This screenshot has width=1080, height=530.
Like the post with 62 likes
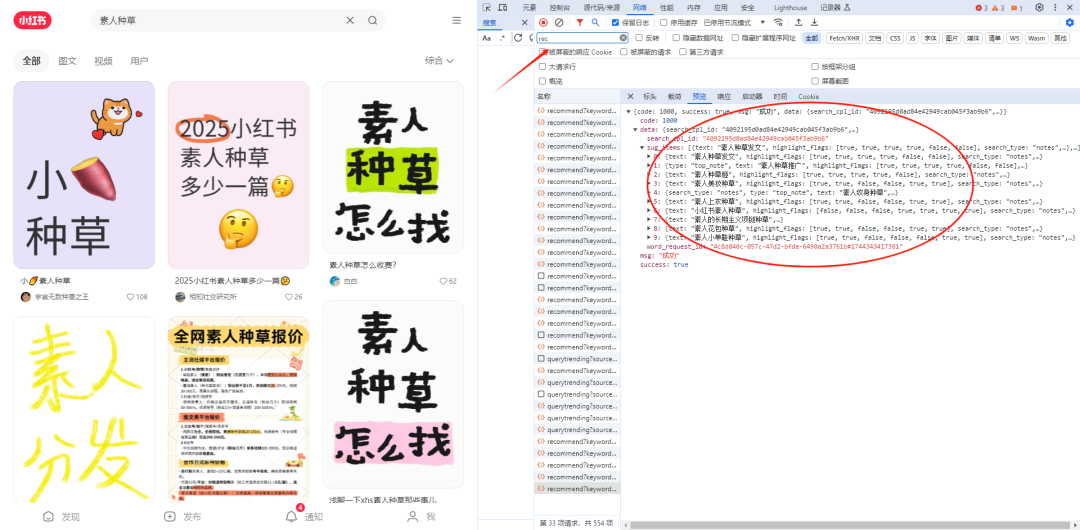[x=443, y=281]
